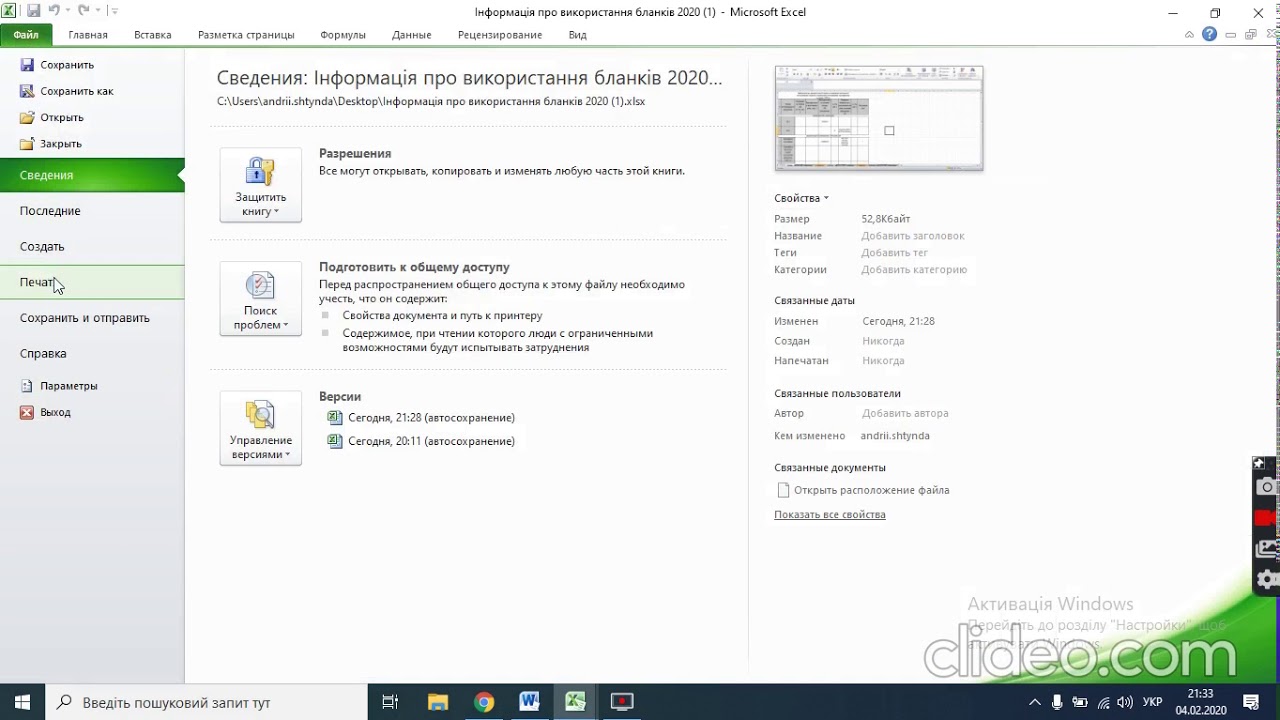Open File Explorer from the taskbar
The image size is (1280, 720).
tap(437, 702)
